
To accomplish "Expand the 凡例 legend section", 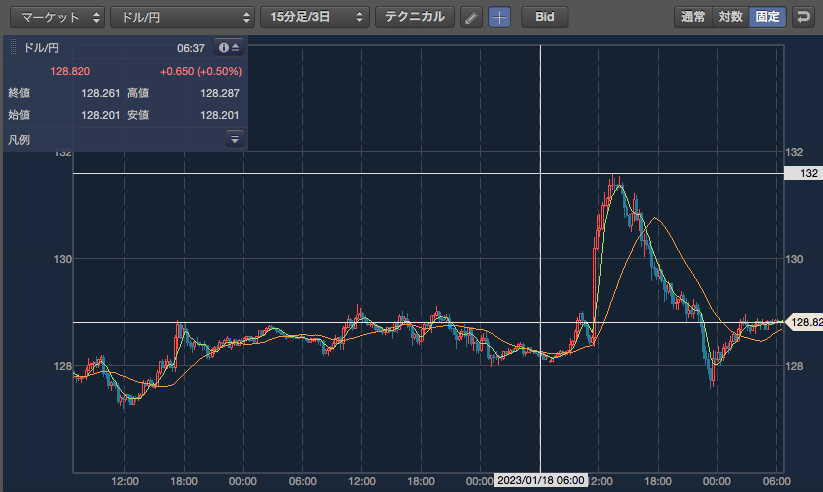I will (x=235, y=139).
